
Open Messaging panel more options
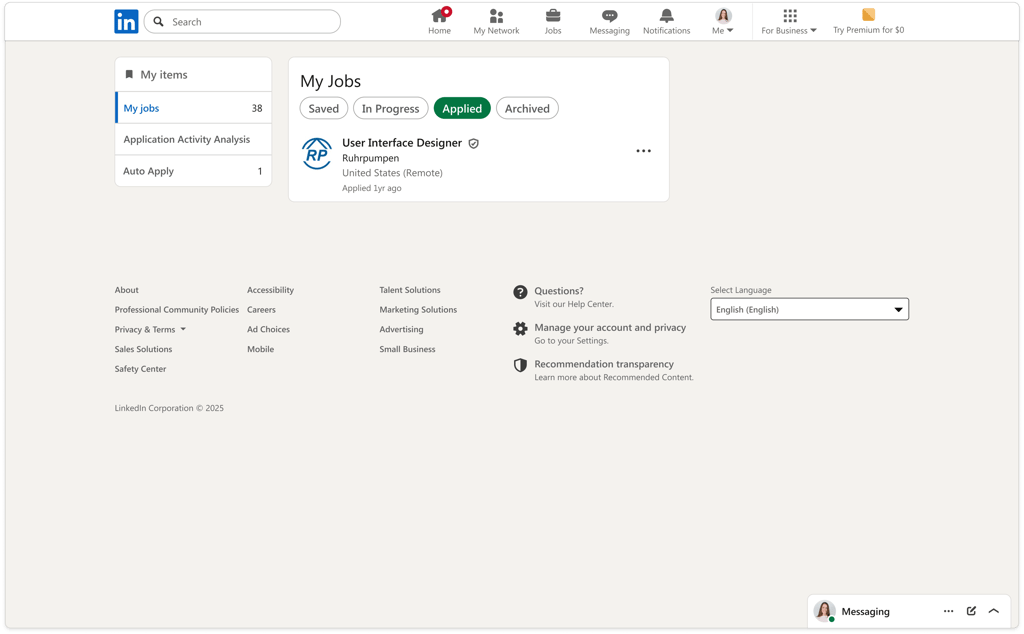948,611
